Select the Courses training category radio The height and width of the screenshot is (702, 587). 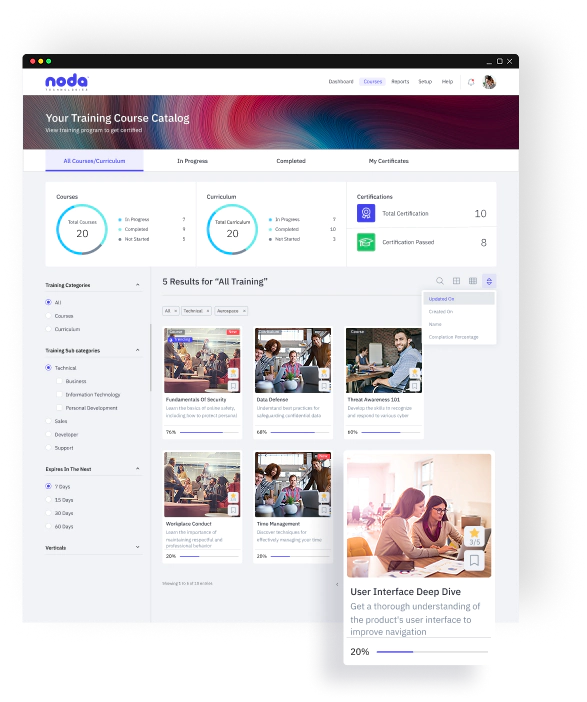click(x=48, y=316)
